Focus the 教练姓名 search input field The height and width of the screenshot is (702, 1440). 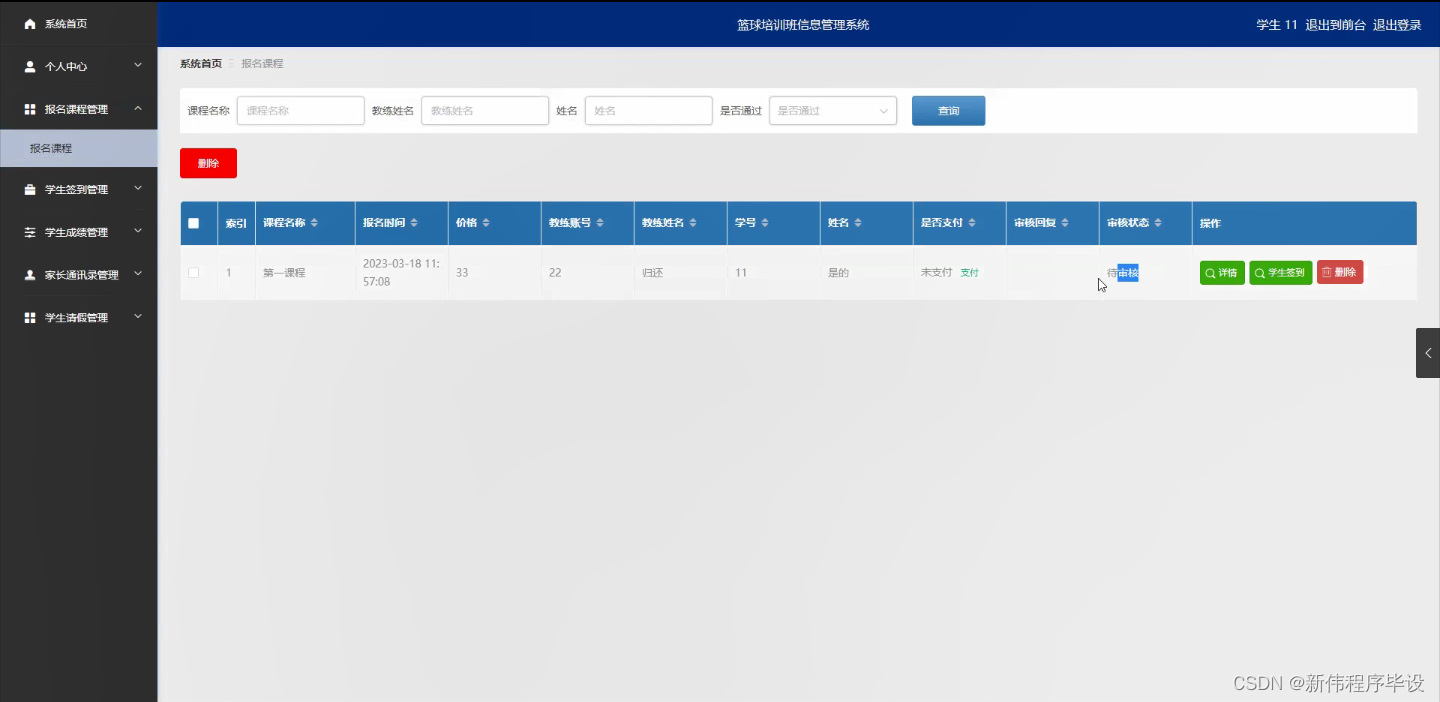click(x=485, y=111)
